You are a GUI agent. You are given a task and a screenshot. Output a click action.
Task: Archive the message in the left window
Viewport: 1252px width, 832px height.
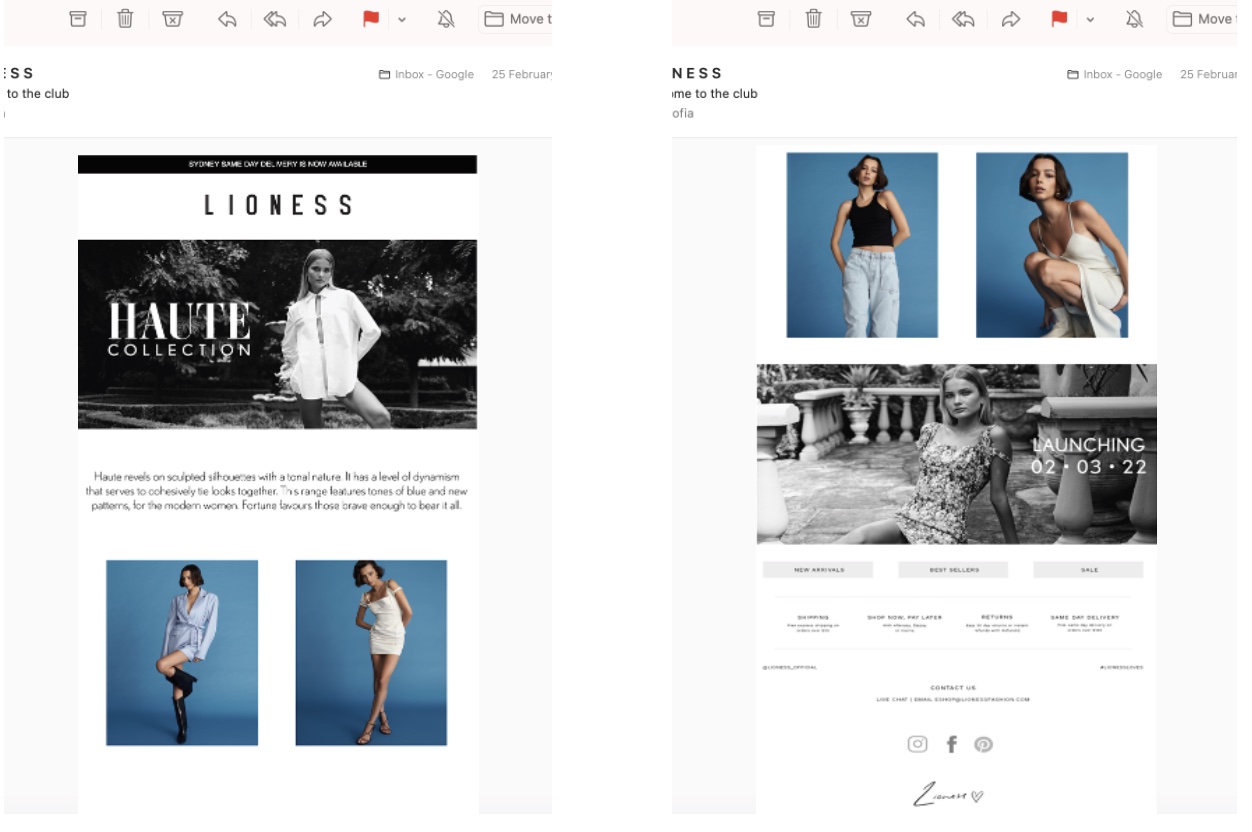tap(77, 18)
